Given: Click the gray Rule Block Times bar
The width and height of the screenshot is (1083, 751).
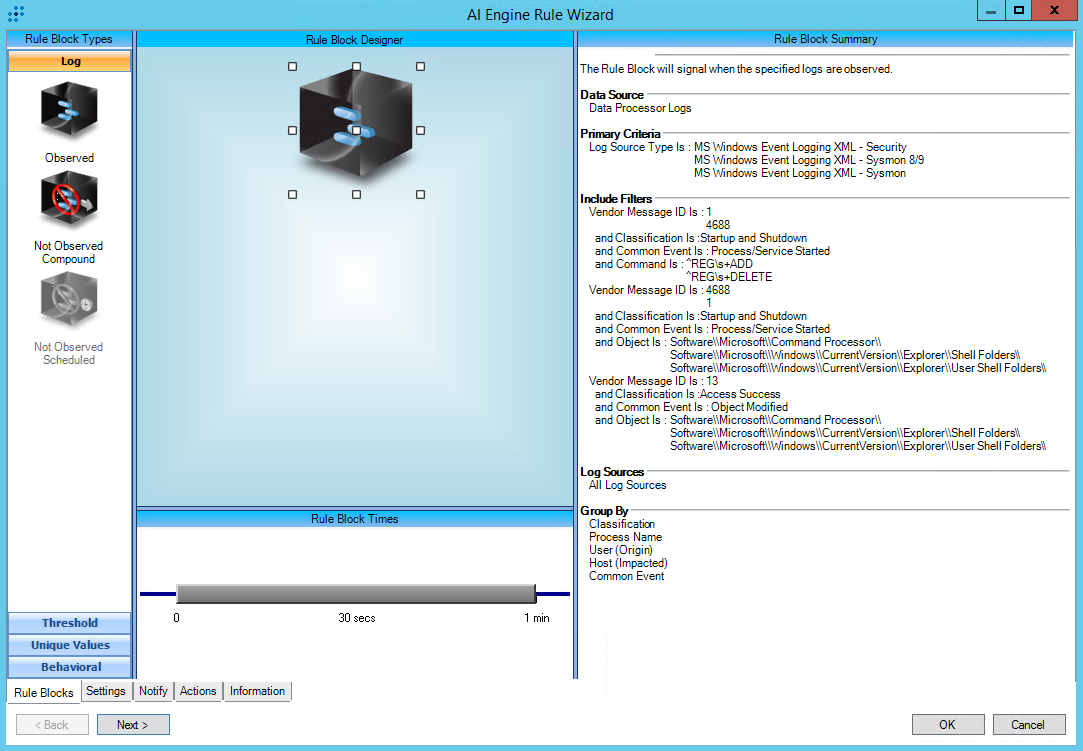Looking at the screenshot, I should click(x=356, y=594).
